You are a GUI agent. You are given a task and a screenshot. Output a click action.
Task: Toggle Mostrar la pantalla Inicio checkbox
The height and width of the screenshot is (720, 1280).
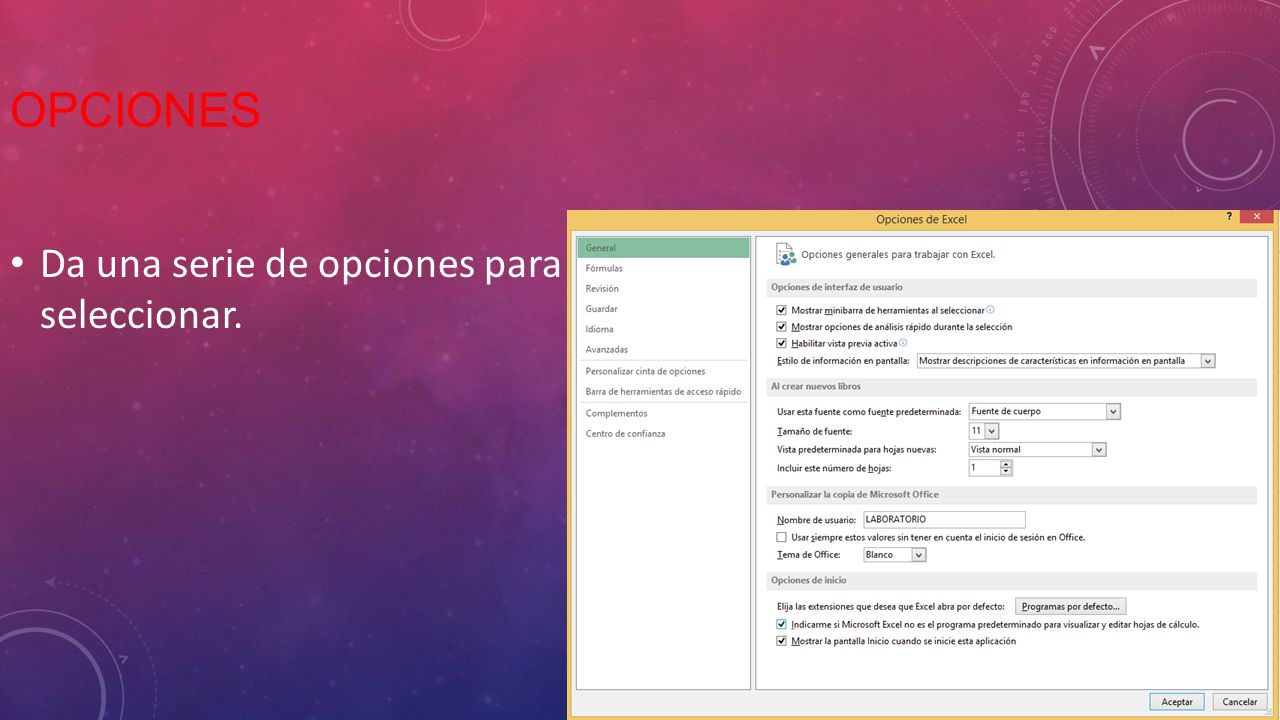click(x=782, y=641)
